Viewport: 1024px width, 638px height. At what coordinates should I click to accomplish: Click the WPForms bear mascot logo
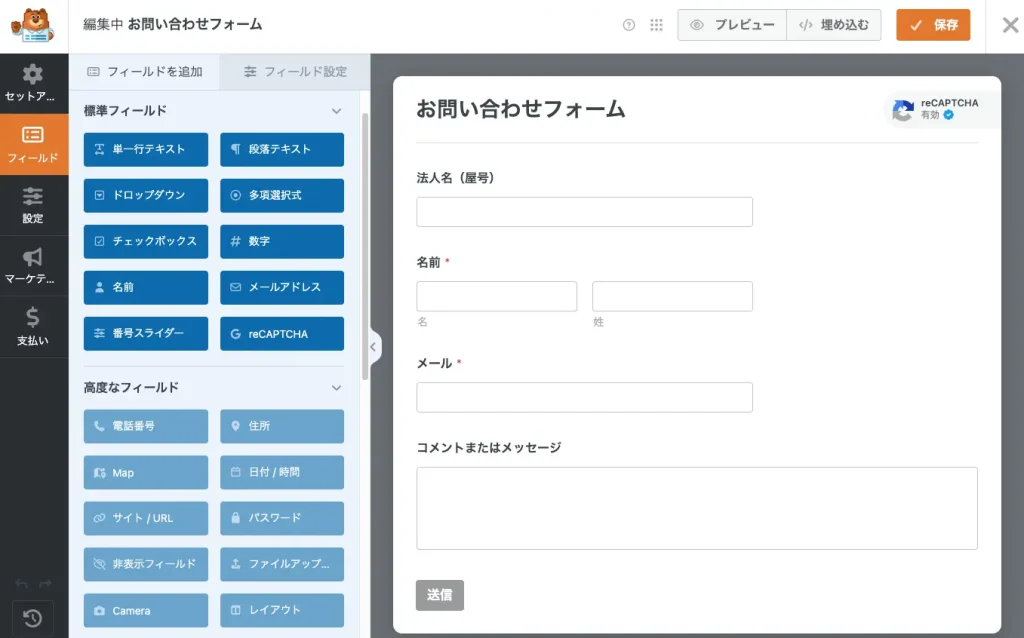pos(33,25)
